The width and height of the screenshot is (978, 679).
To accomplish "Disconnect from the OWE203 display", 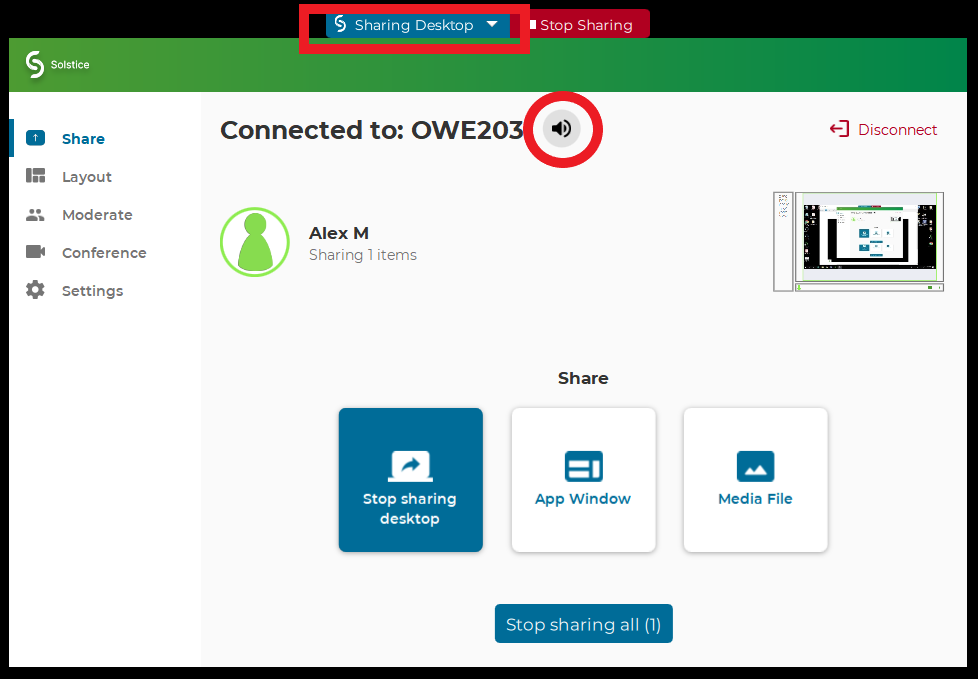I will coord(883,130).
